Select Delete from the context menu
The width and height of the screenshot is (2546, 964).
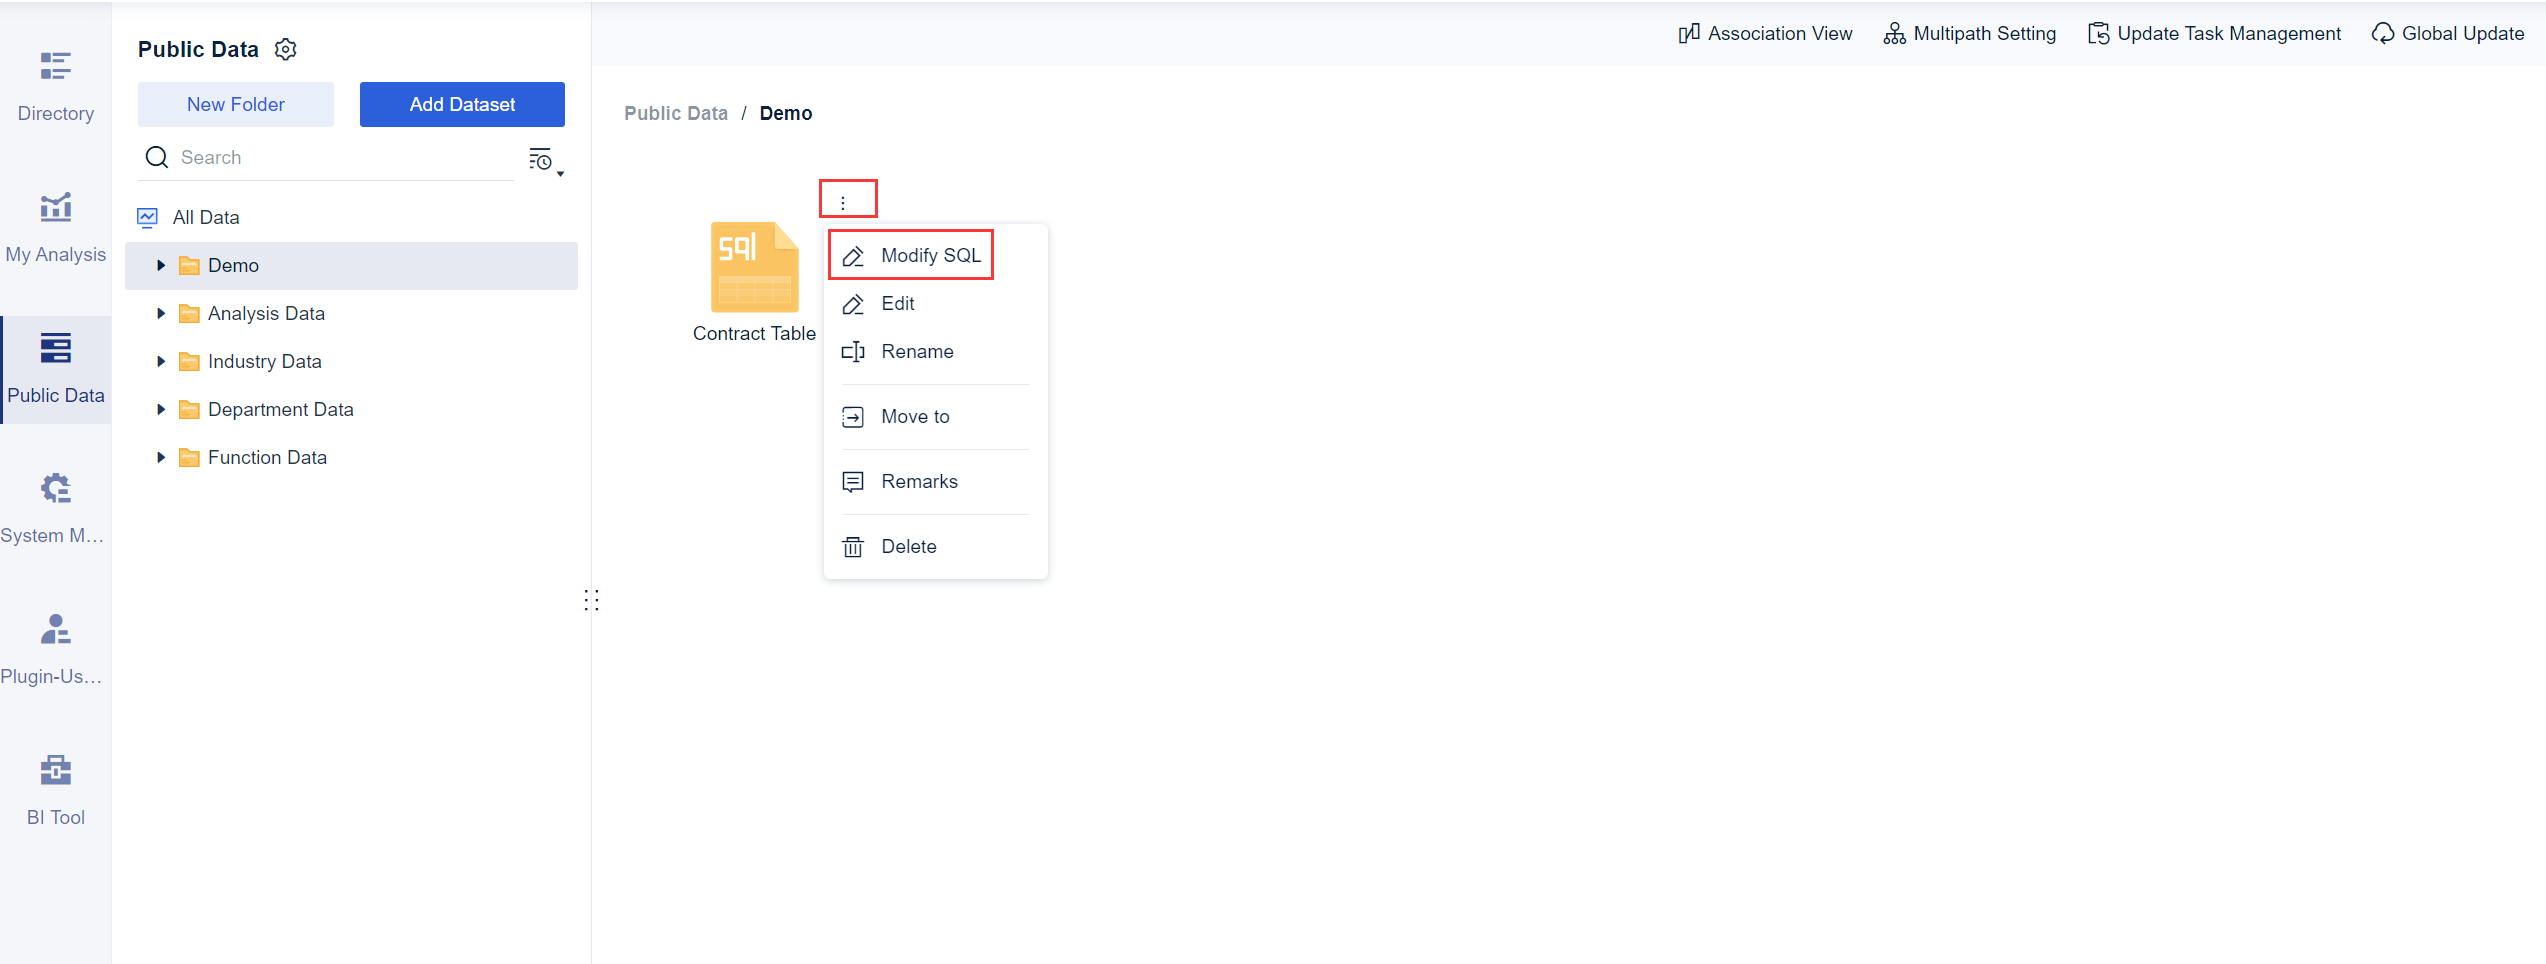(908, 546)
